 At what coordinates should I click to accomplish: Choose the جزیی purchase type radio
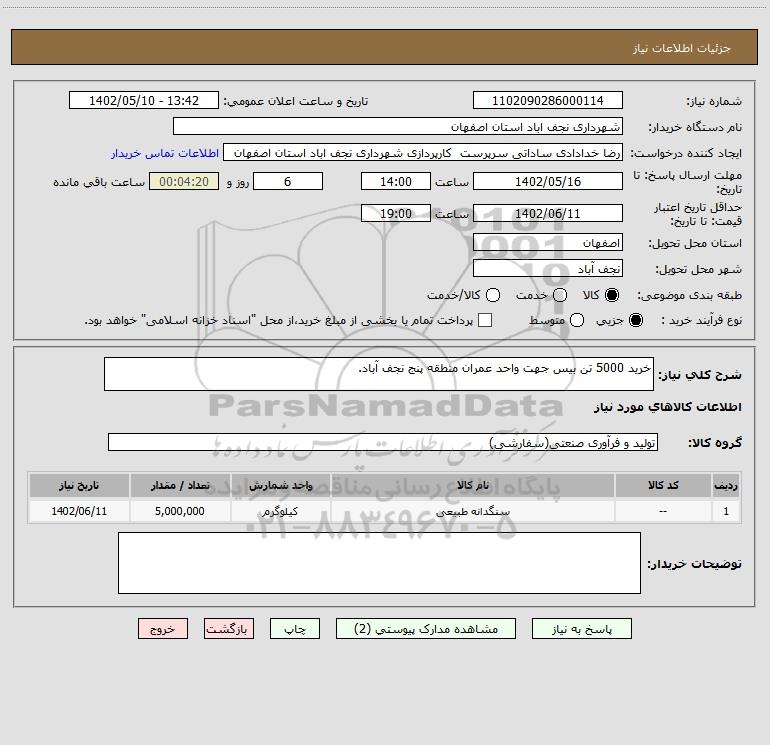636,320
